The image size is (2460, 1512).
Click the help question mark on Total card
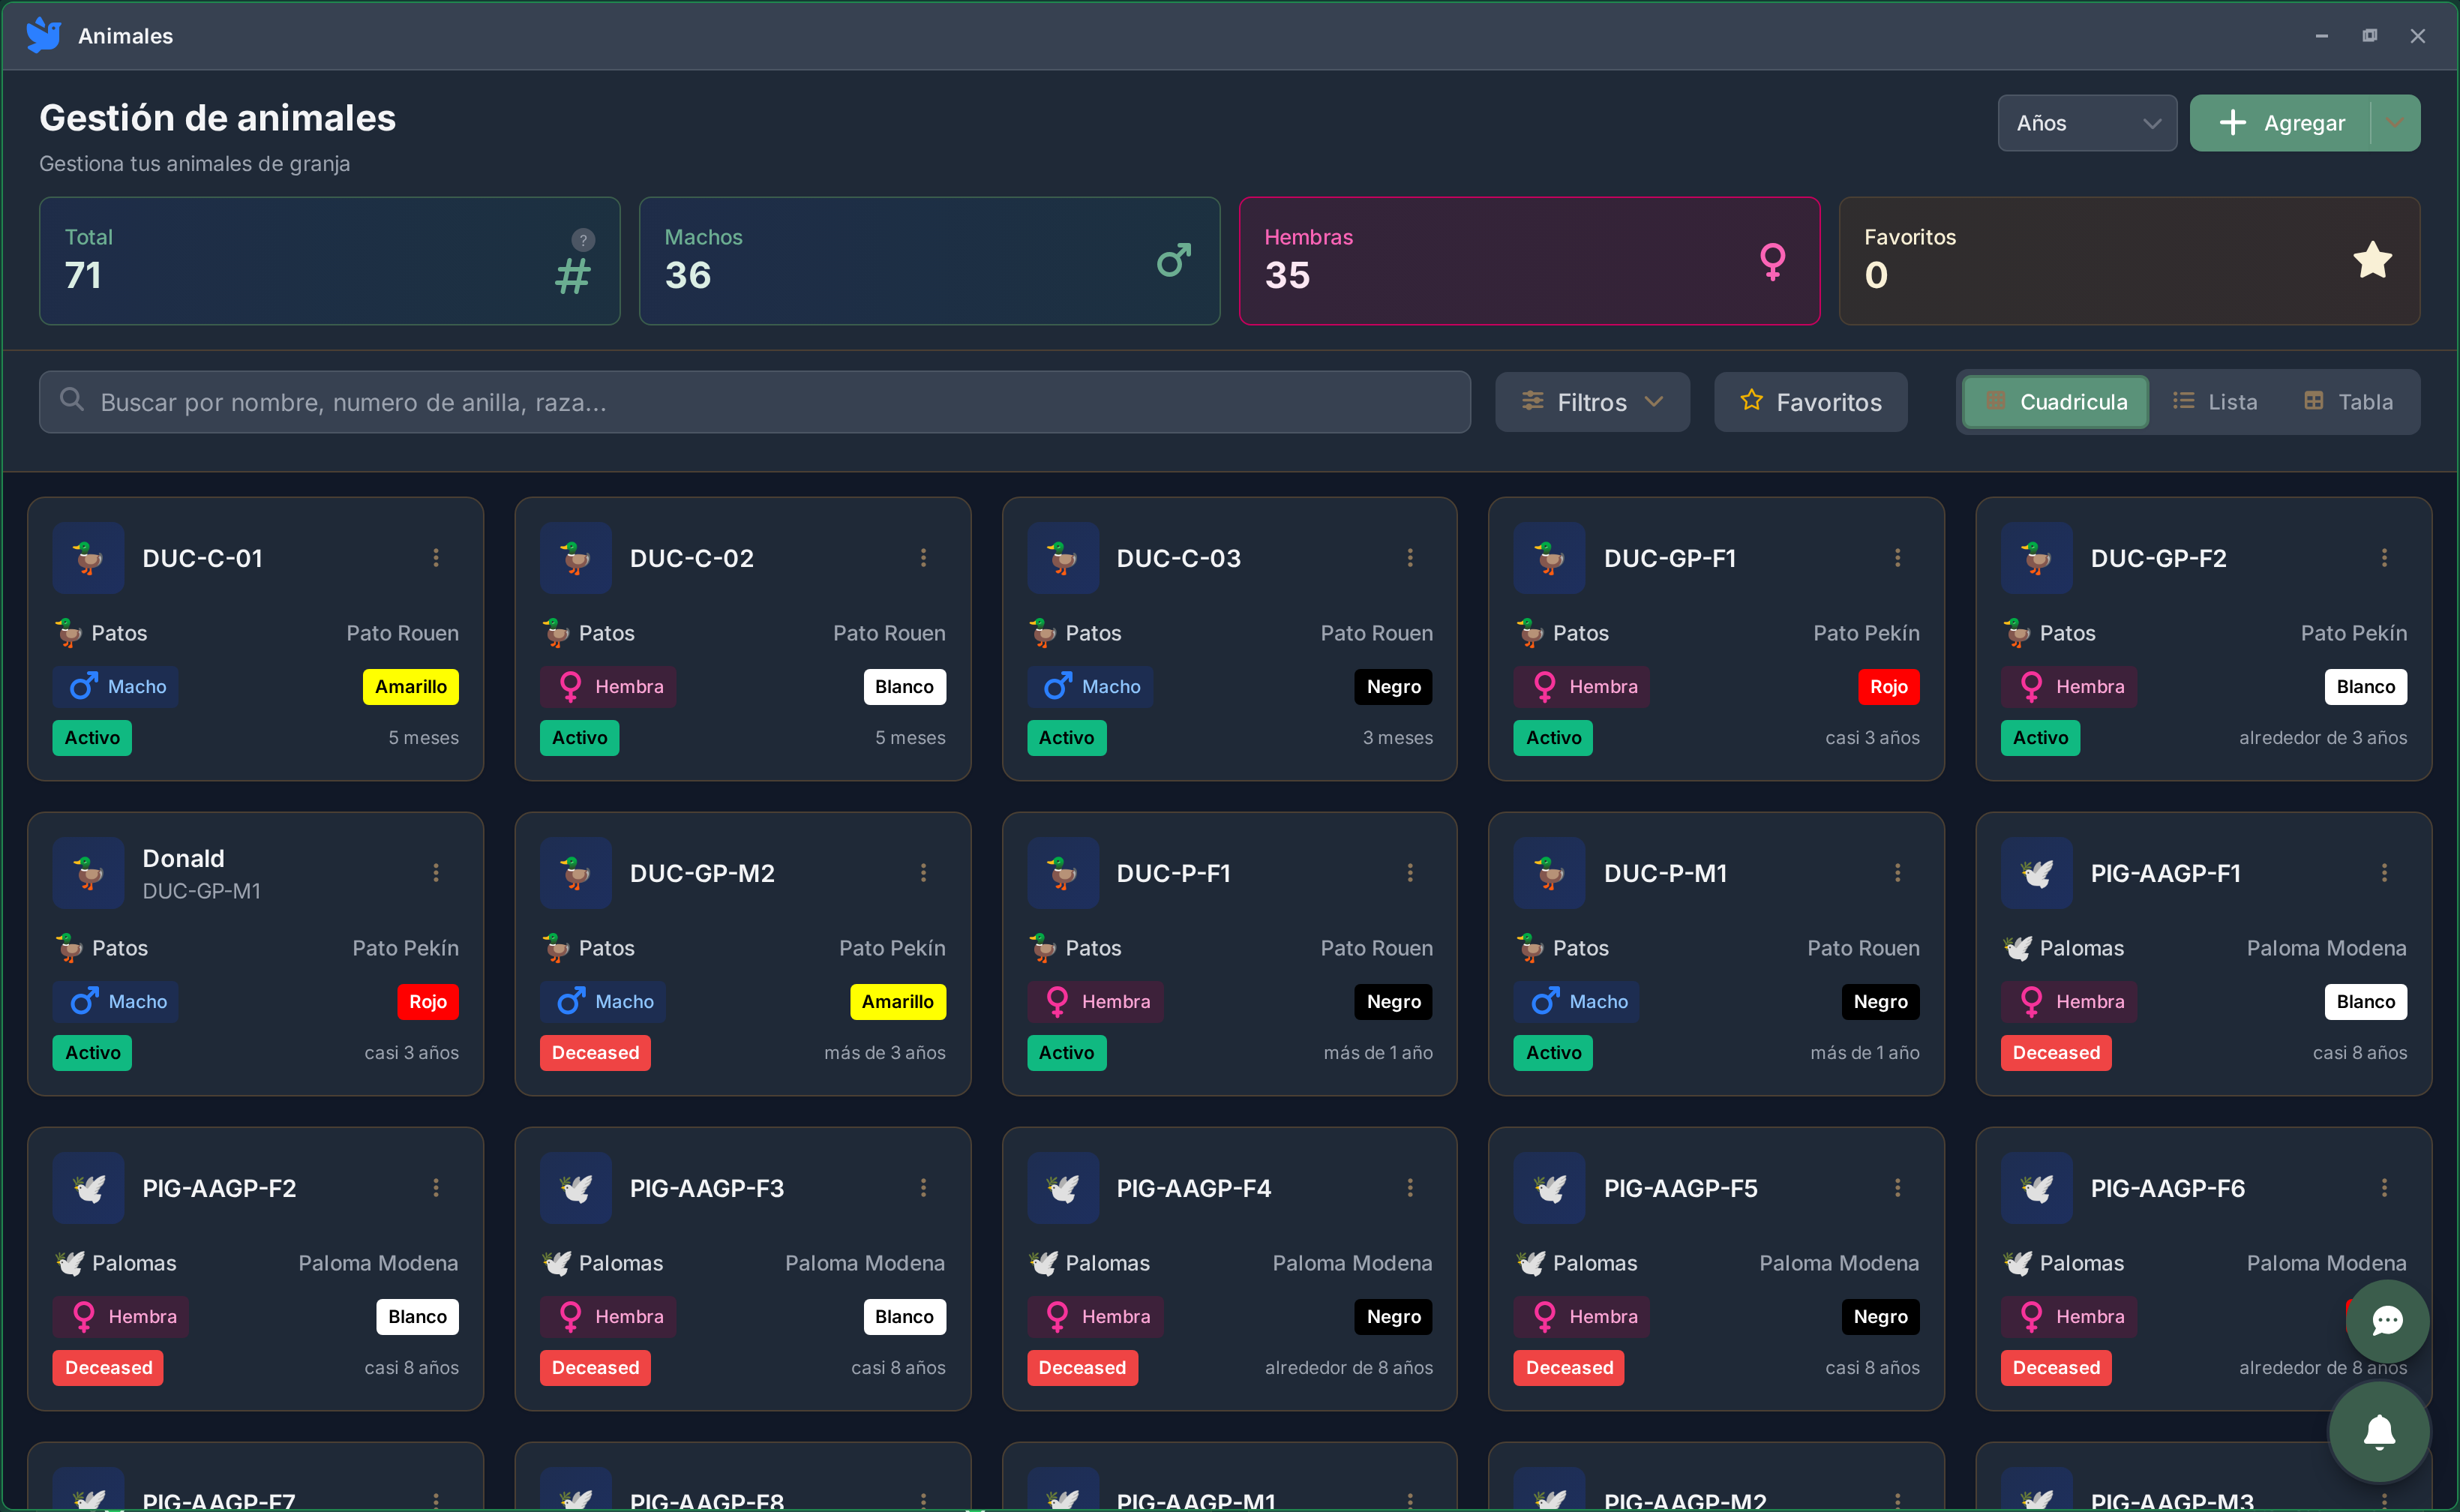click(583, 240)
